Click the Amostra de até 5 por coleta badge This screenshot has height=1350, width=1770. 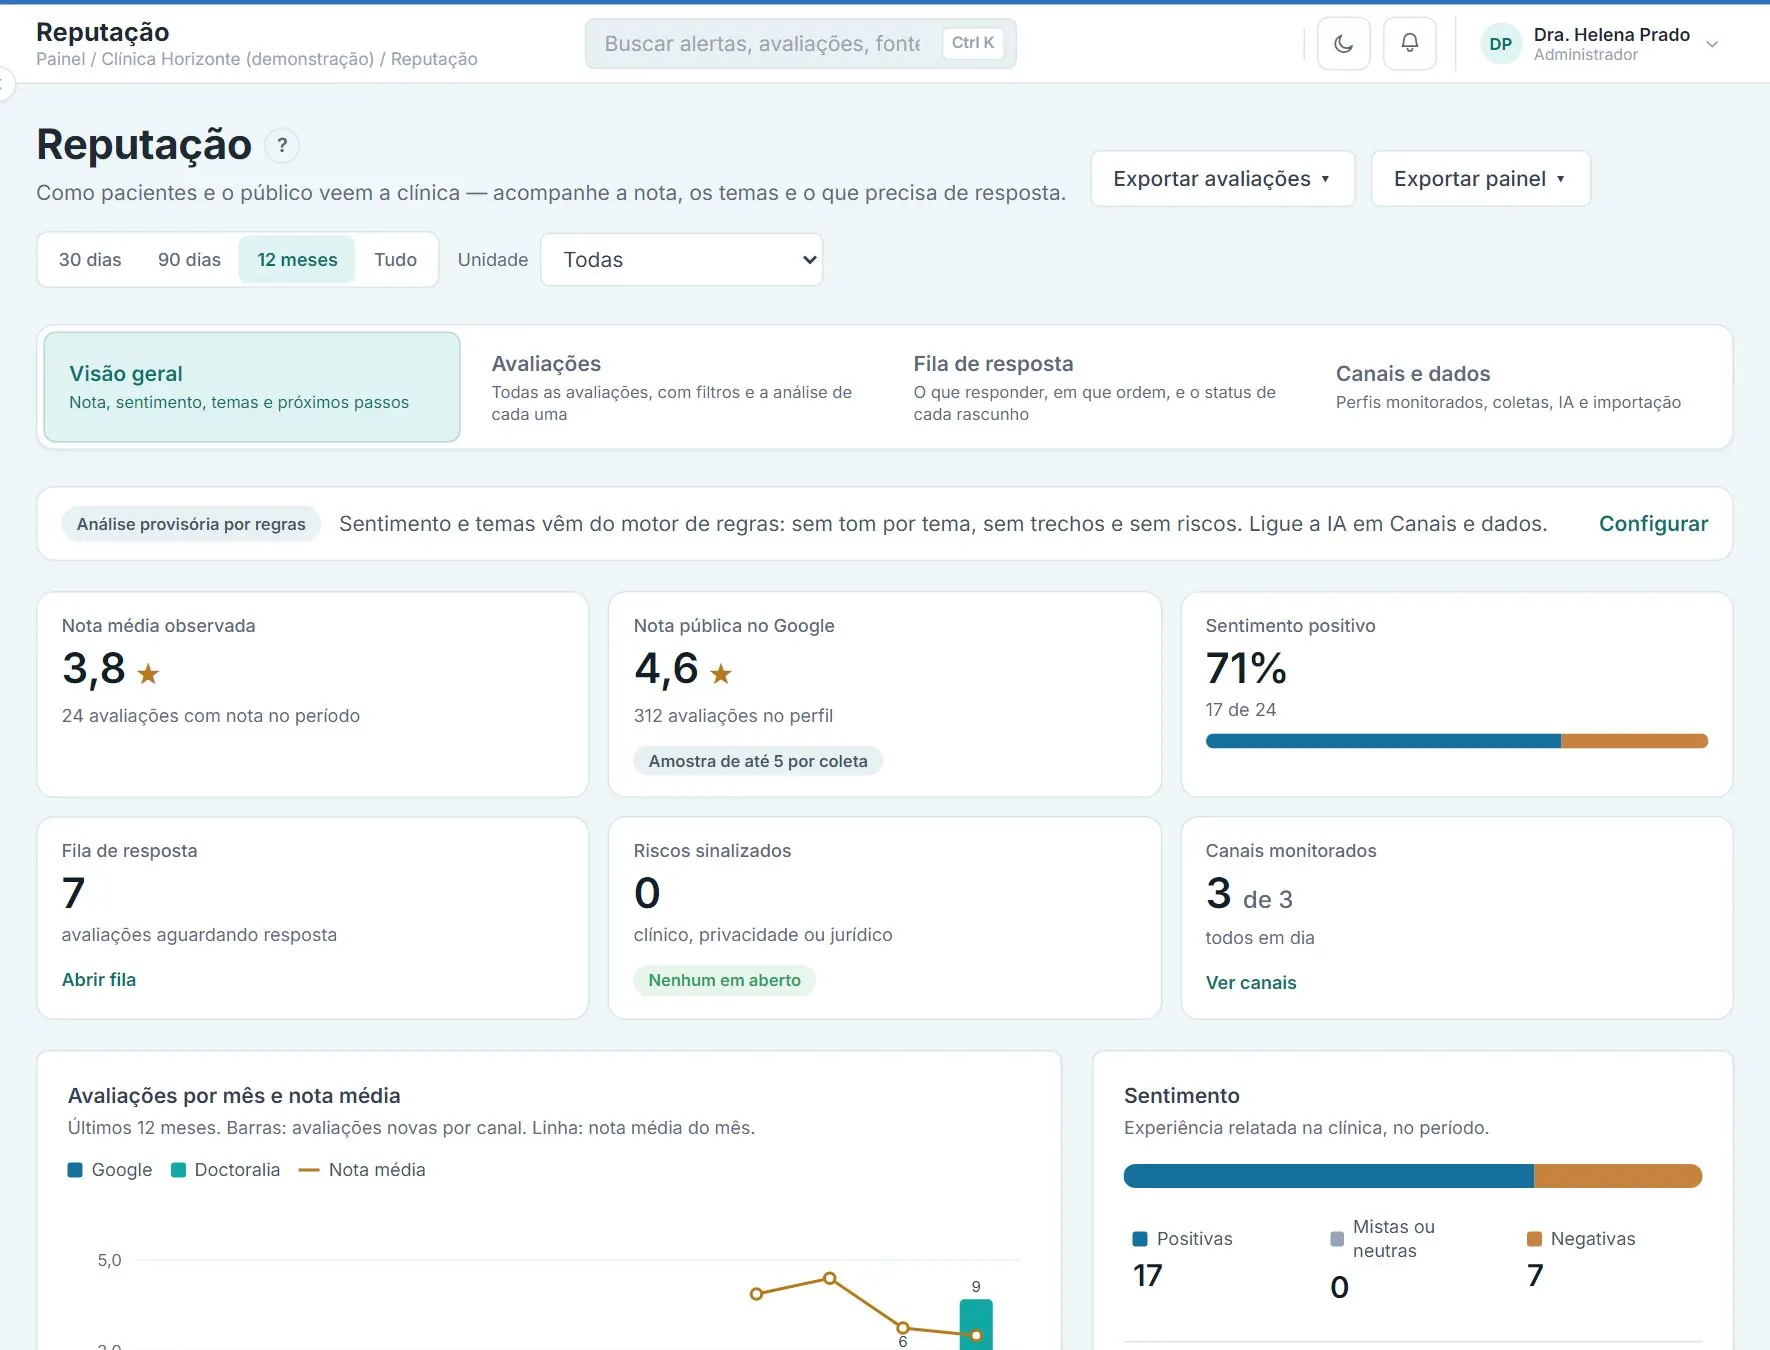(x=758, y=761)
